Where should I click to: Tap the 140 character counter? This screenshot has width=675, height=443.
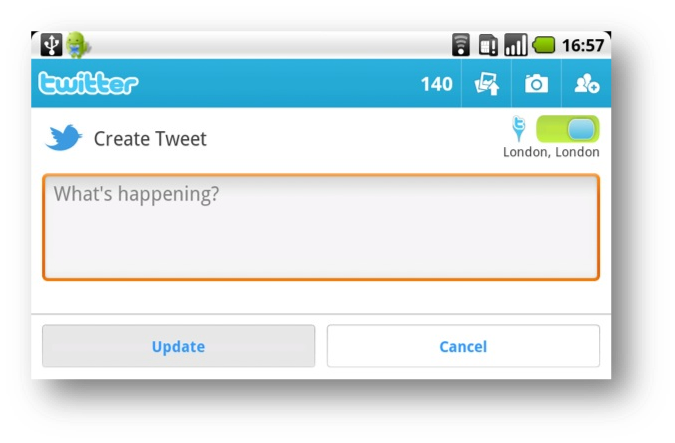[437, 84]
